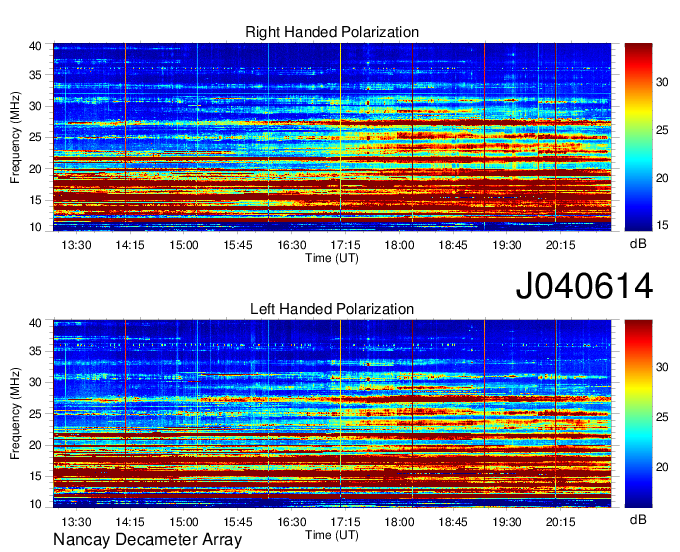
Task: Click the Right Handed plot's color scale bar
Action: coord(638,137)
